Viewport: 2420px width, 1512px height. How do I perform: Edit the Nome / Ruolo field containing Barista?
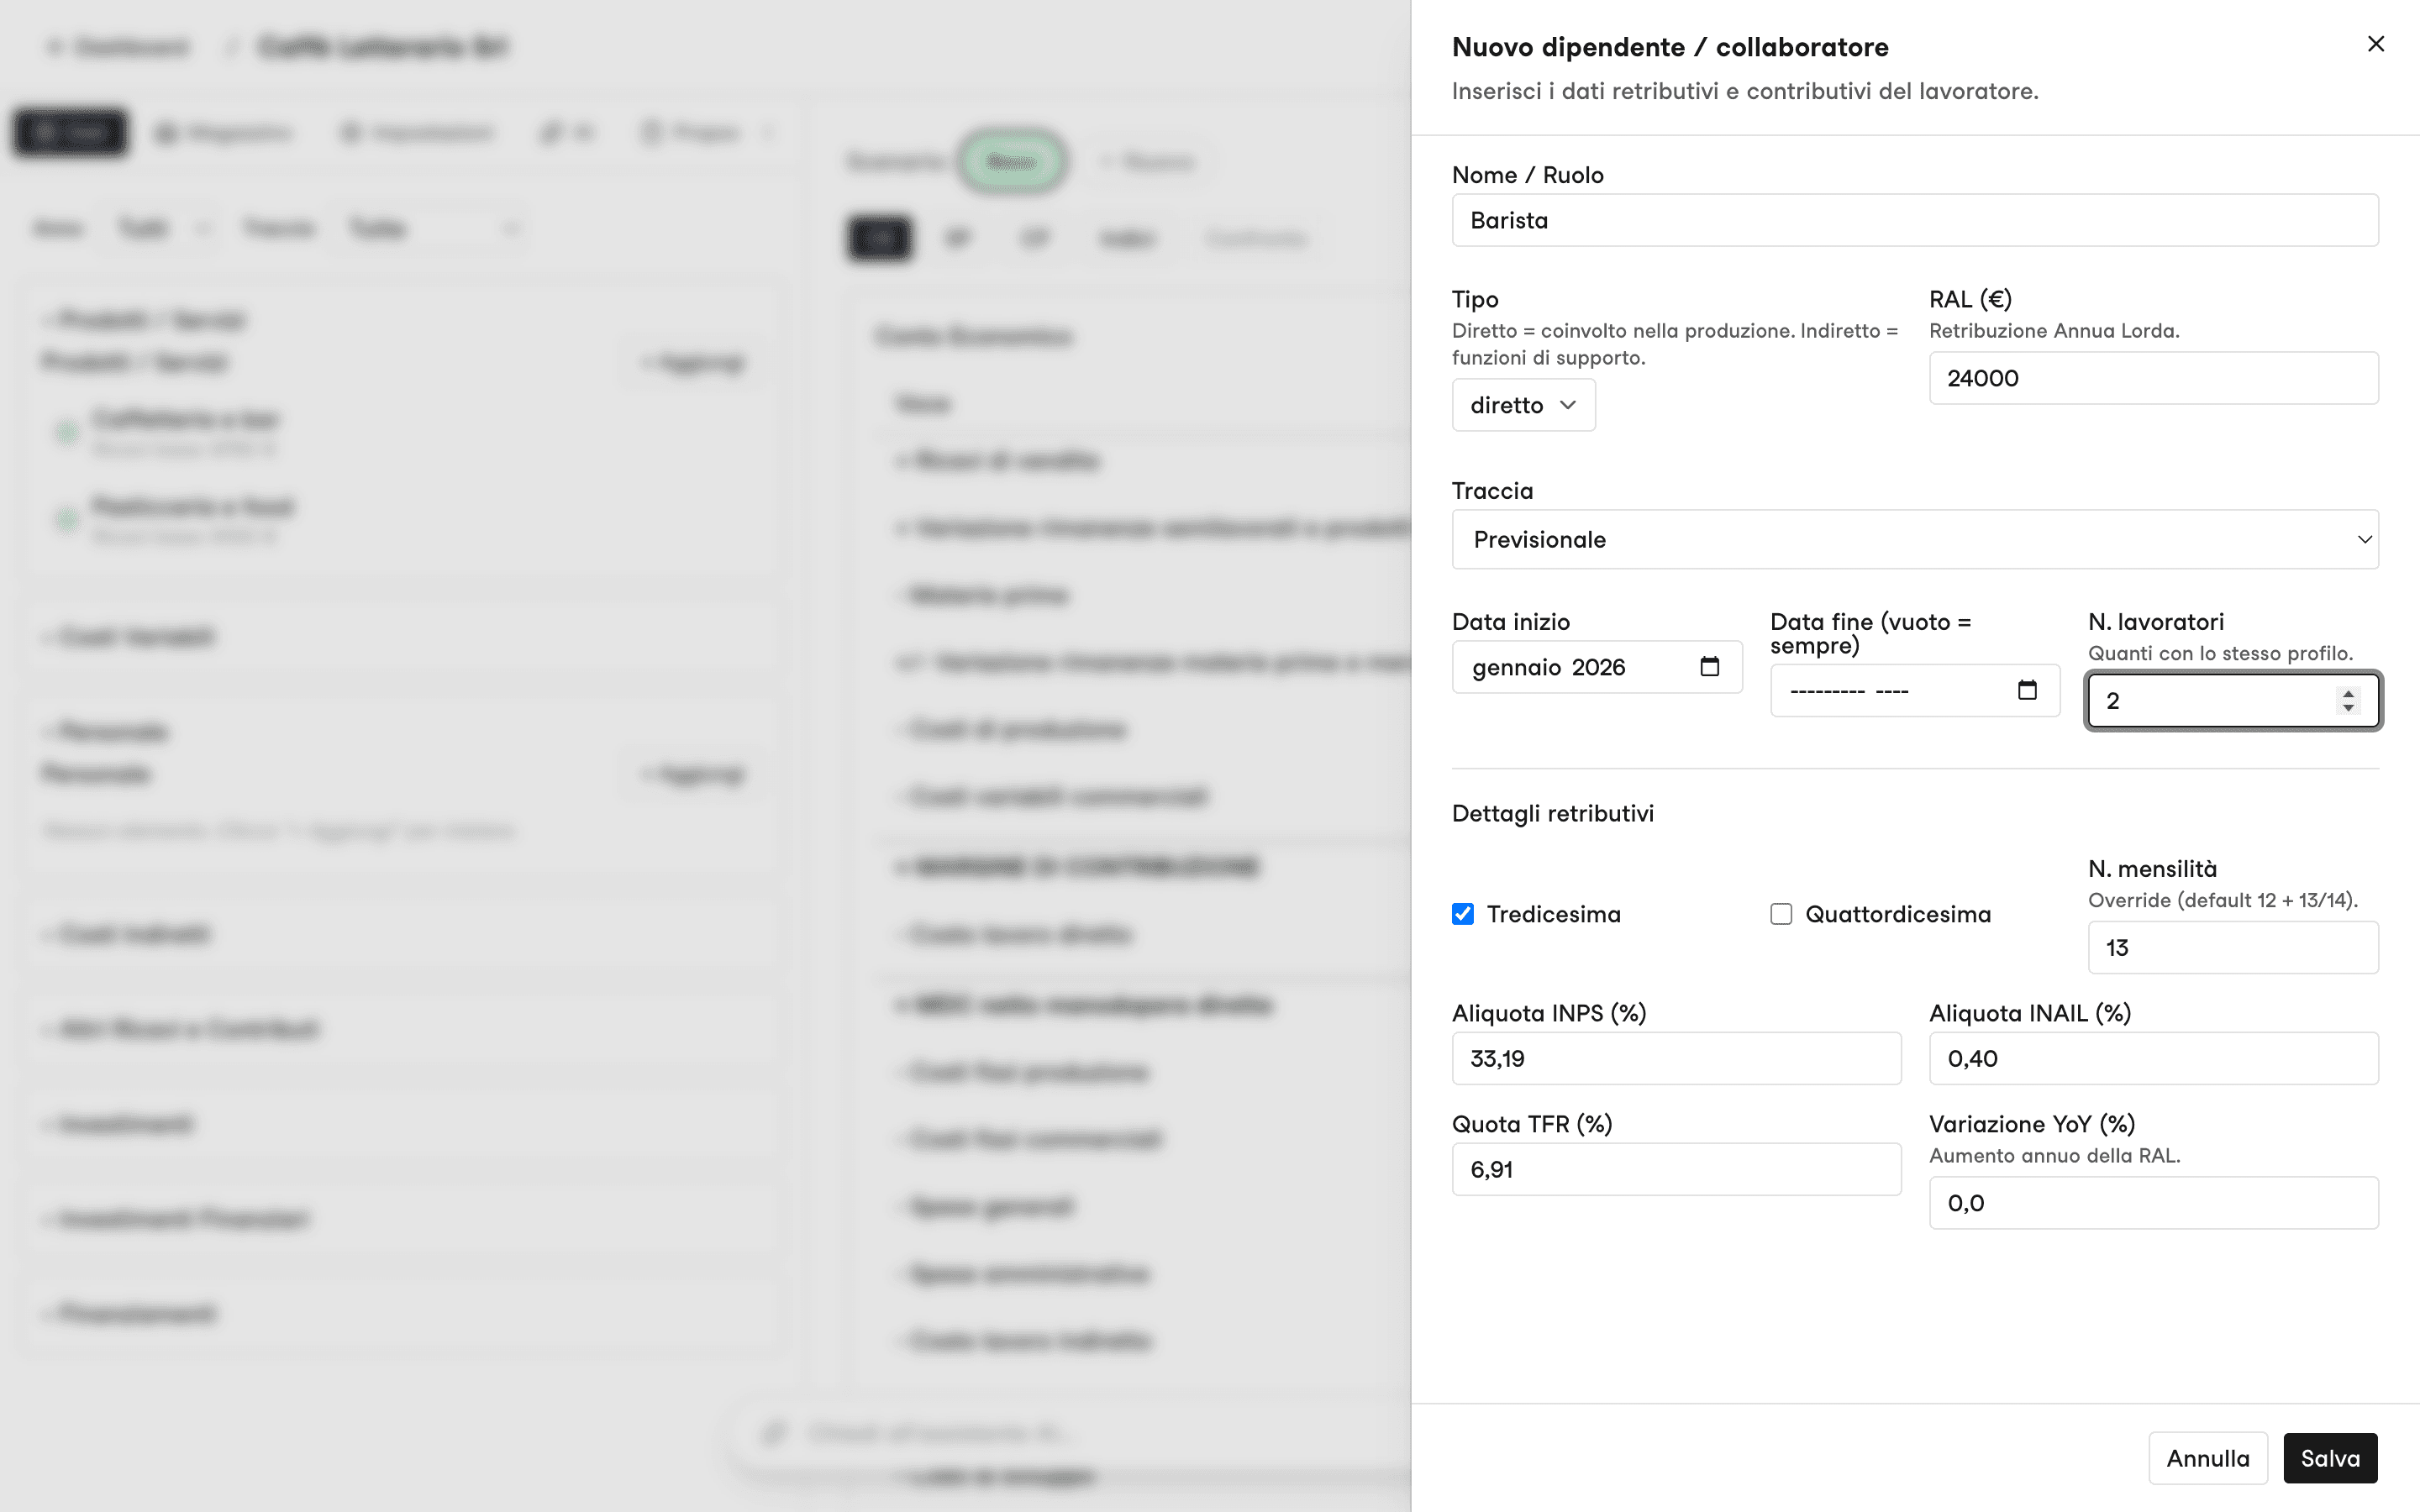point(1914,220)
